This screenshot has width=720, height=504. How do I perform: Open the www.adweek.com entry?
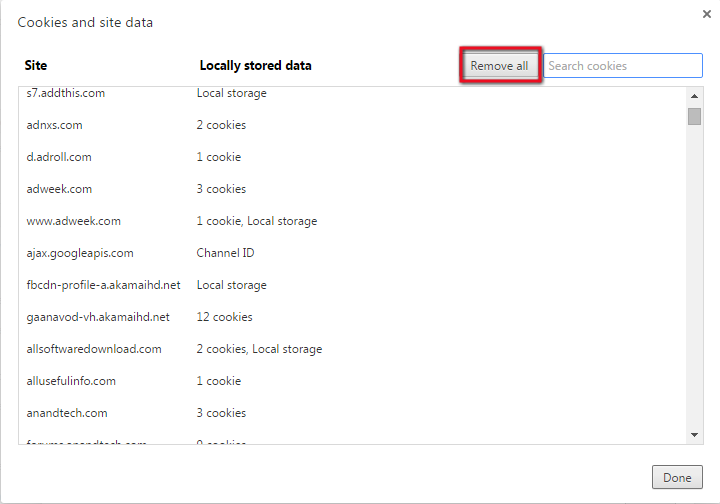click(73, 221)
